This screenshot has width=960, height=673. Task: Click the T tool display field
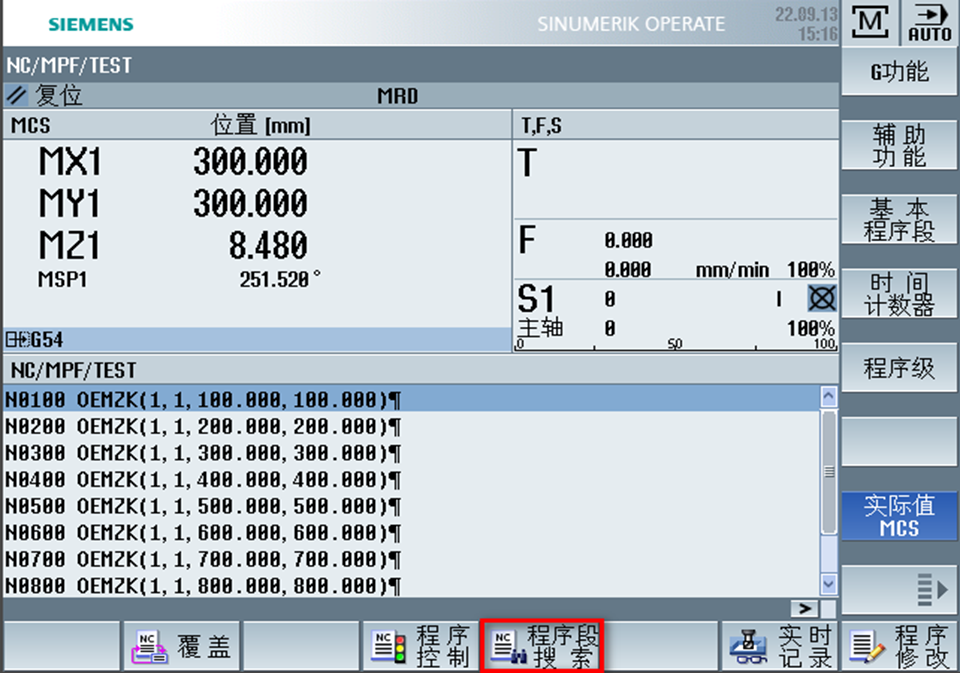pos(676,179)
